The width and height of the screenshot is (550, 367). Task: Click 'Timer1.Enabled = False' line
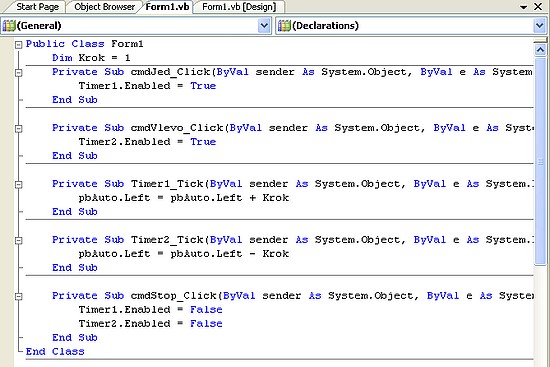[150, 310]
